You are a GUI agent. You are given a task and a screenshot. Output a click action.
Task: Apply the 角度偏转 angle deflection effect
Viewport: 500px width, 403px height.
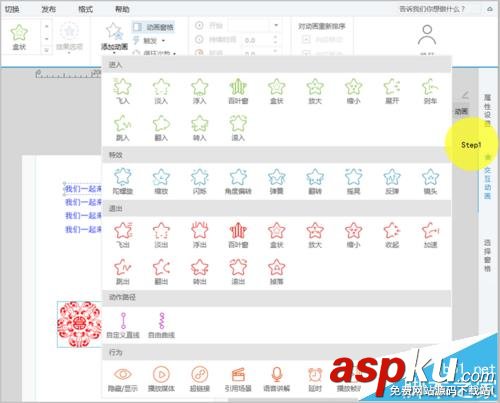(x=238, y=181)
